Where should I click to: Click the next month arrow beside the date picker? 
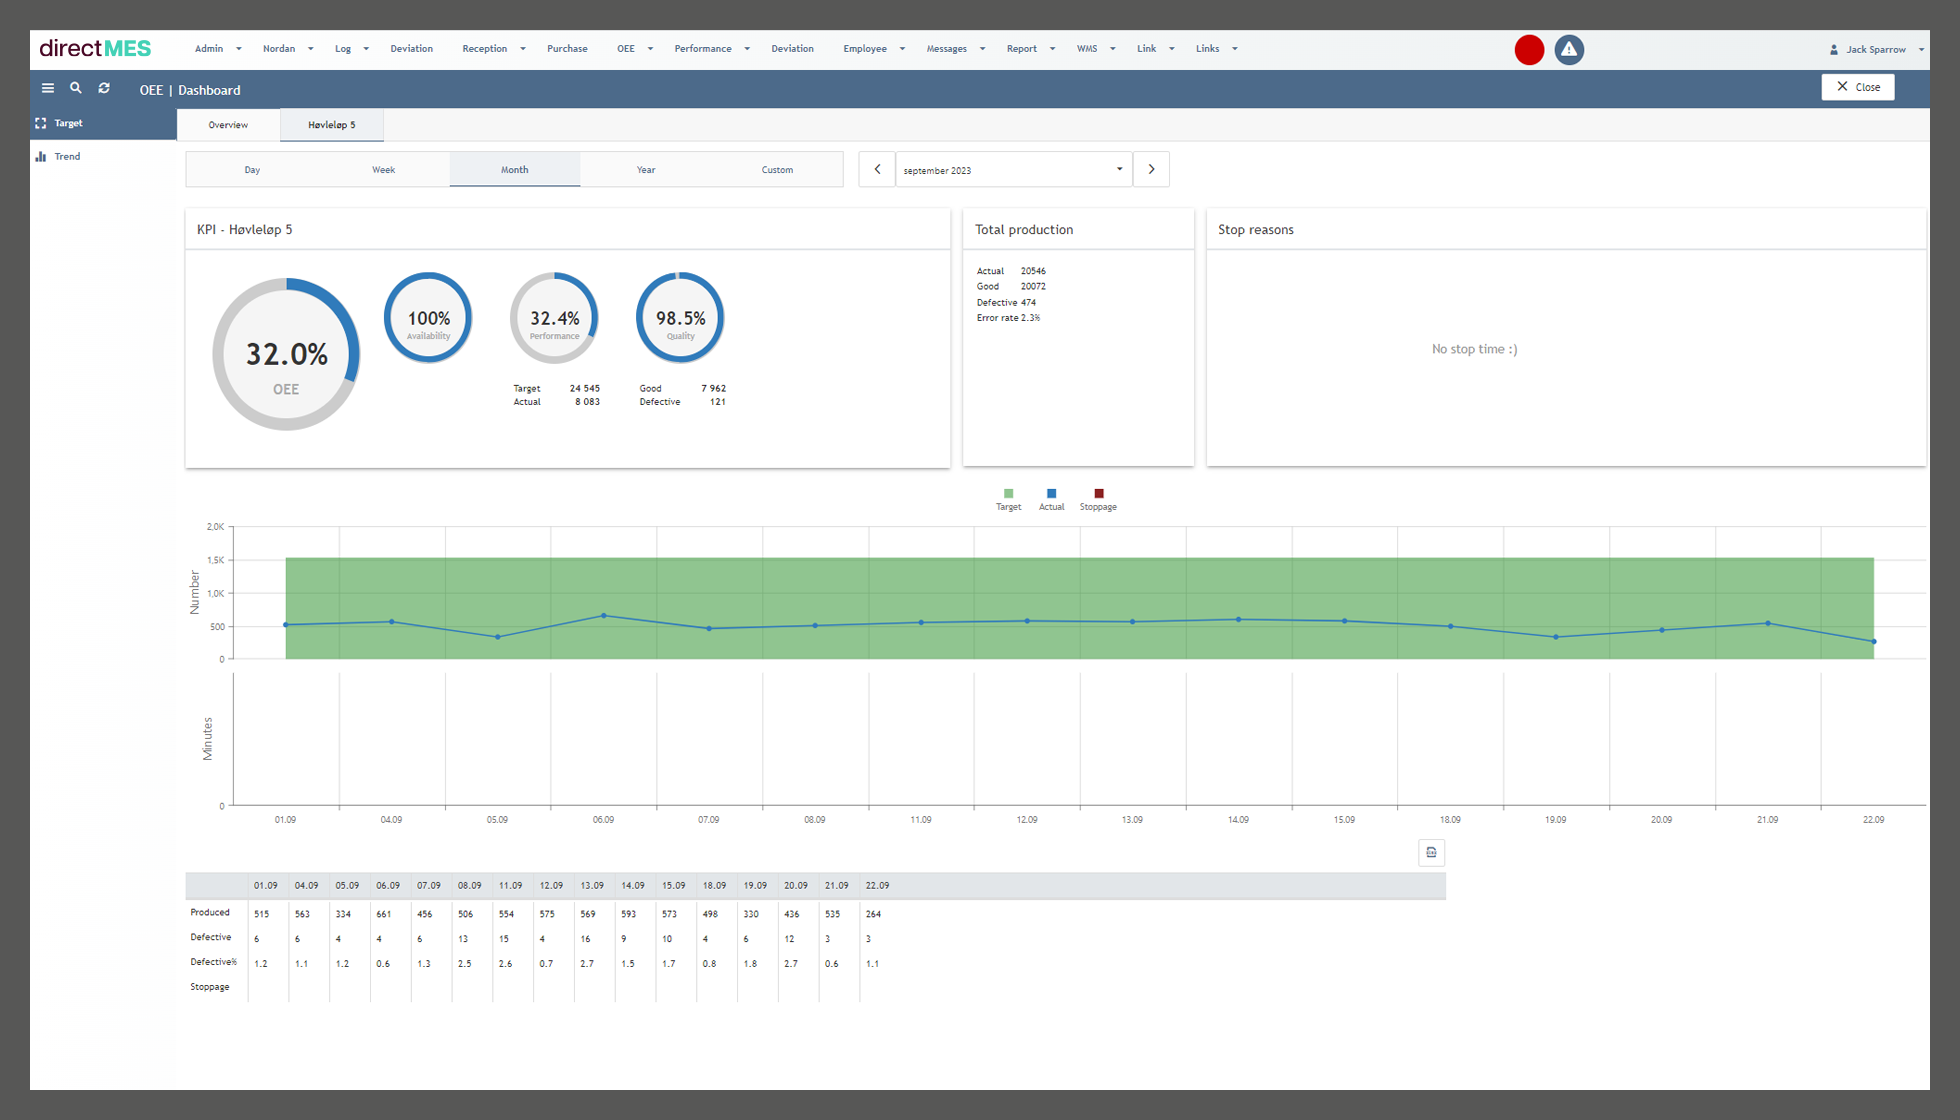click(1151, 169)
